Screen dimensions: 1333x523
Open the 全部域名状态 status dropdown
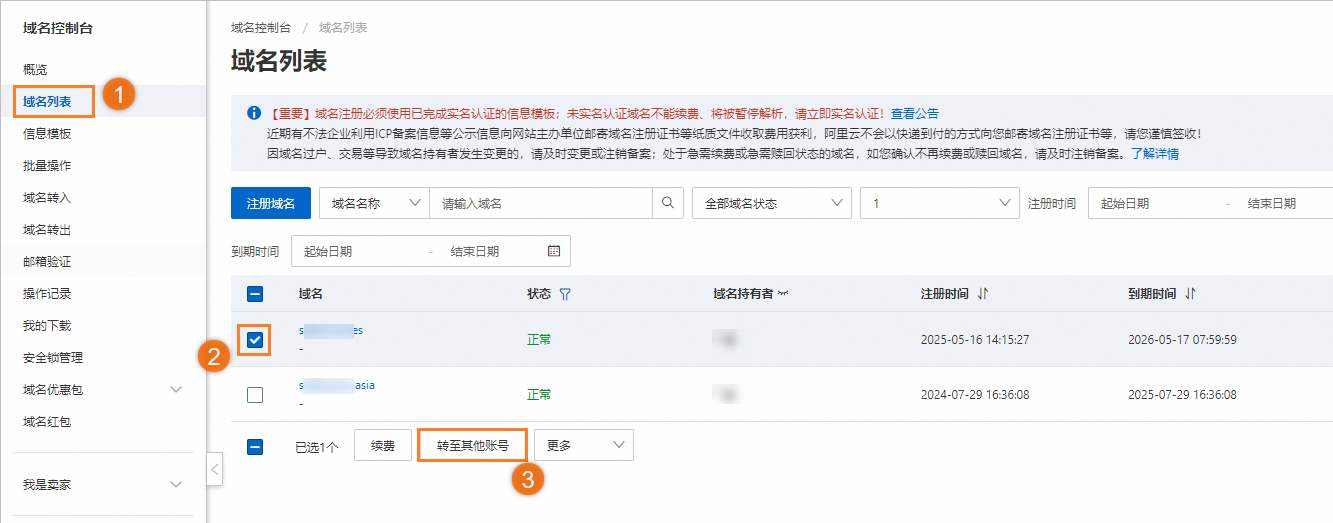click(x=772, y=203)
